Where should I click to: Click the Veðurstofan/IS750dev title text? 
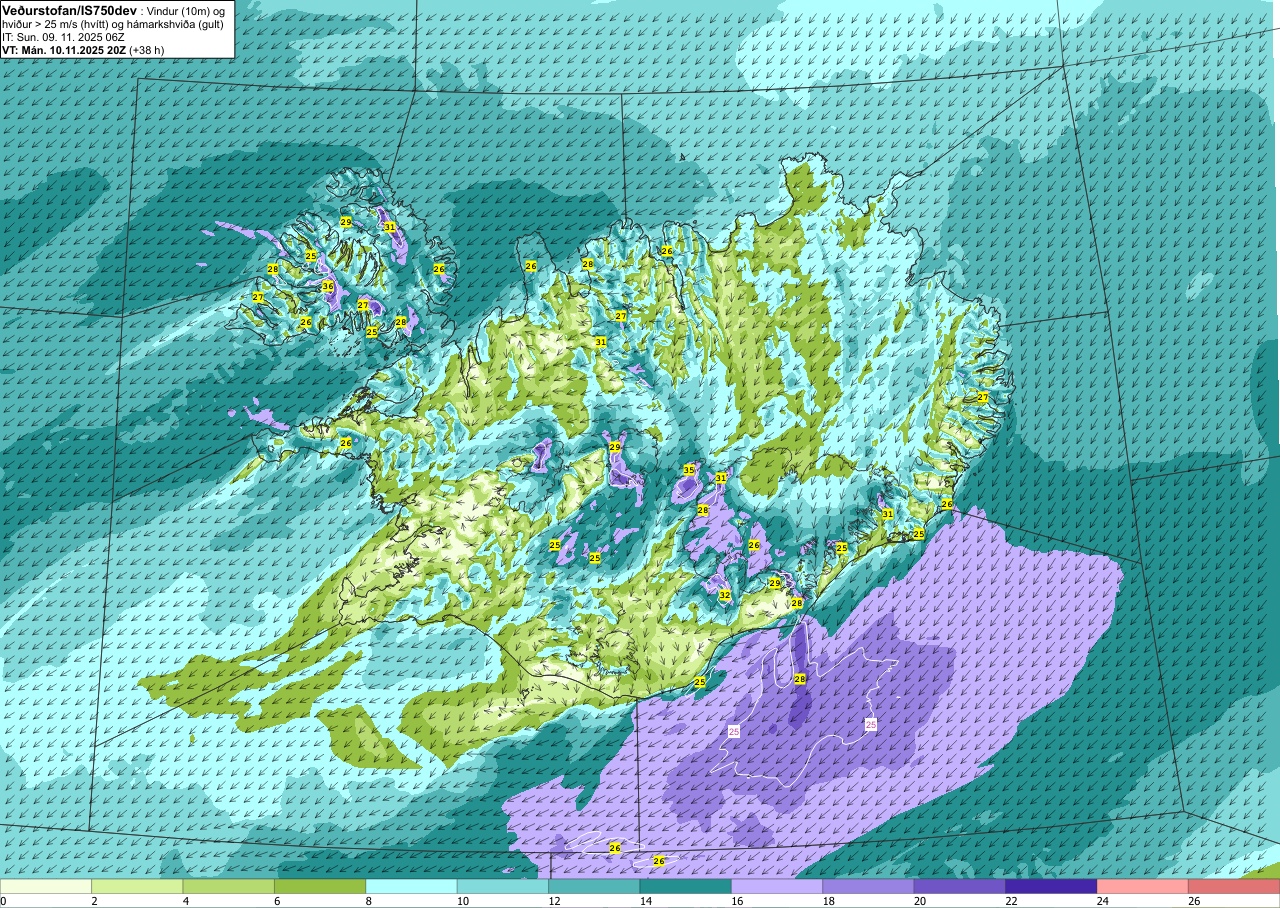click(x=68, y=9)
